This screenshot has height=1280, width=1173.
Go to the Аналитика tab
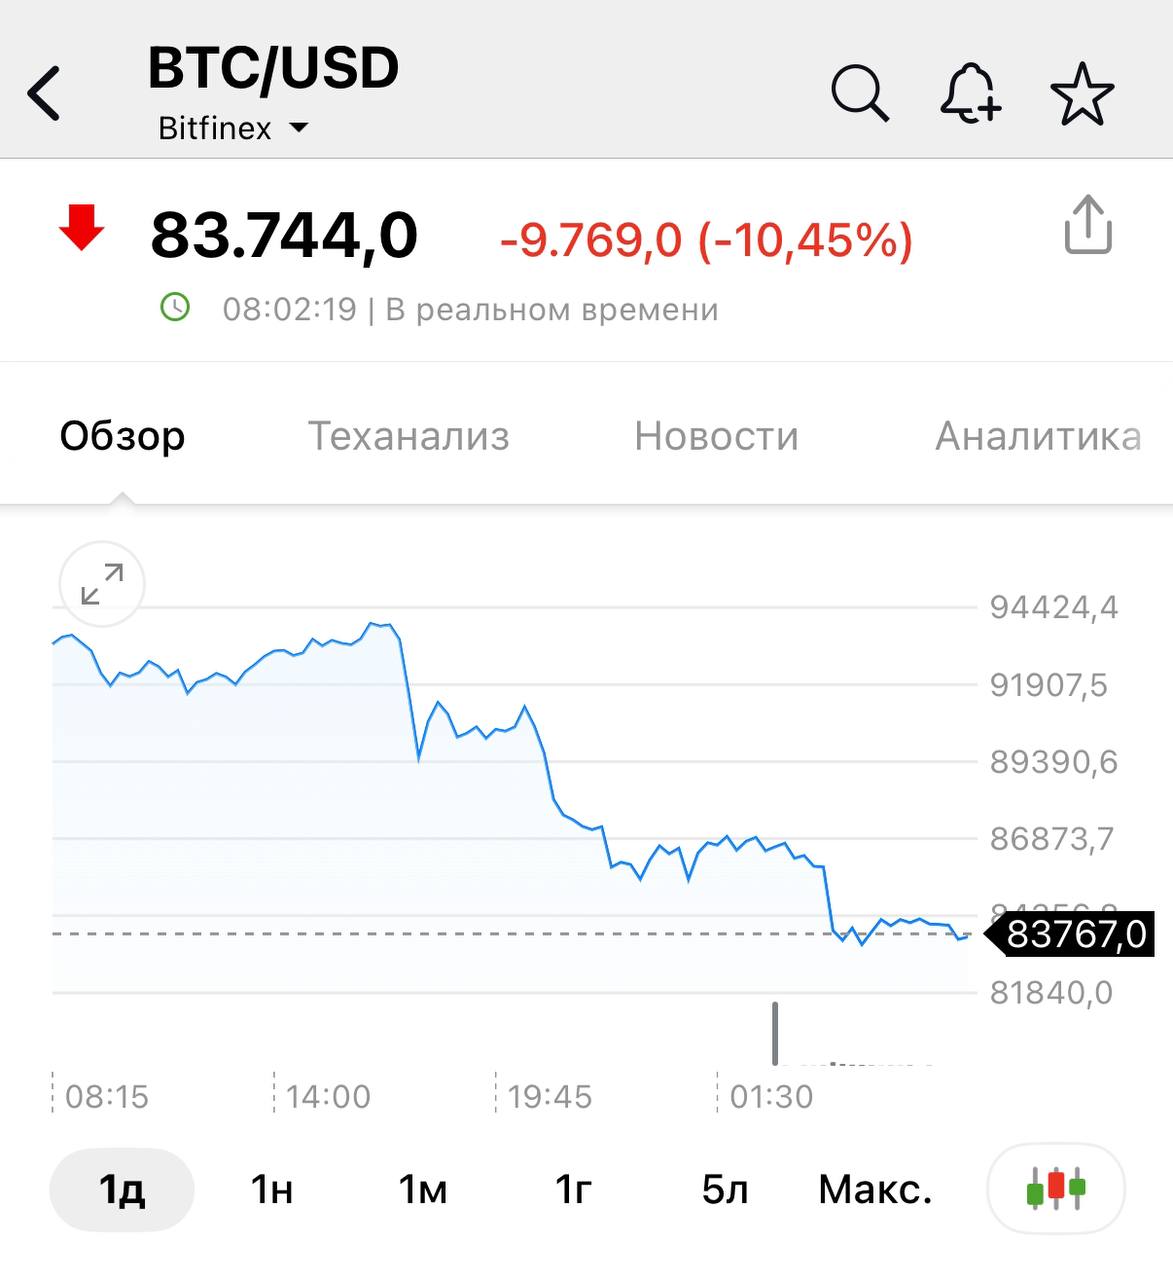point(1038,436)
